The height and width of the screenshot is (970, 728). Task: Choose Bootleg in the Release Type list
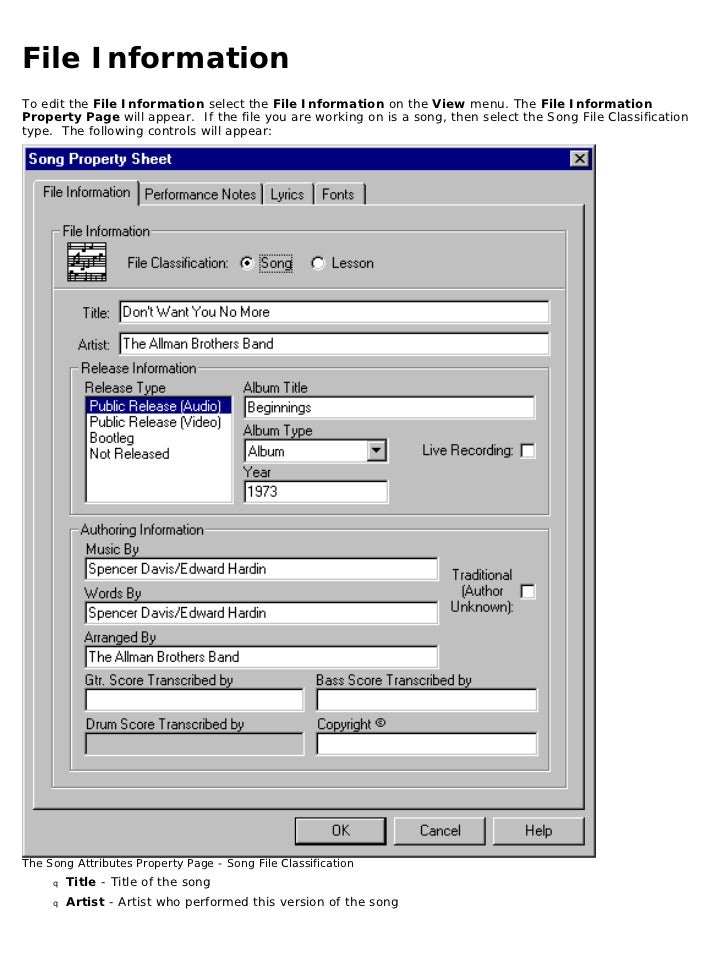click(158, 438)
